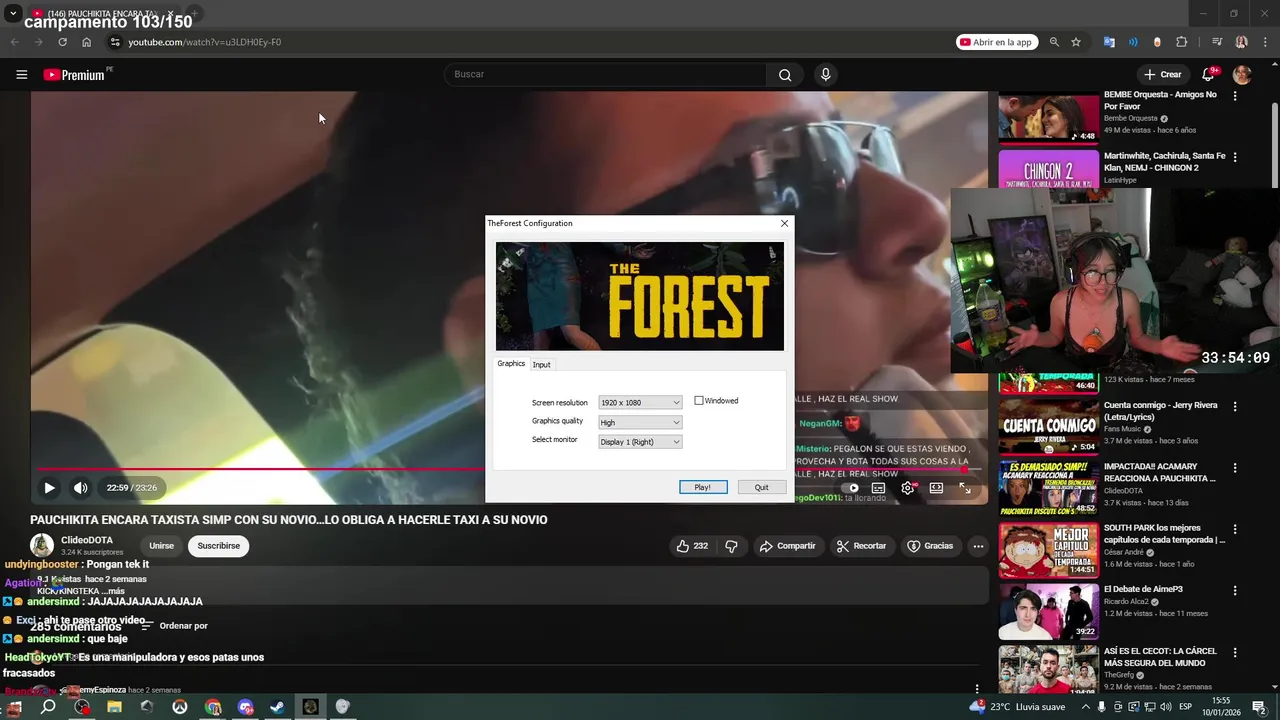Bookmark this page with the star icon
Viewport: 1280px width, 720px height.
pos(1076,42)
